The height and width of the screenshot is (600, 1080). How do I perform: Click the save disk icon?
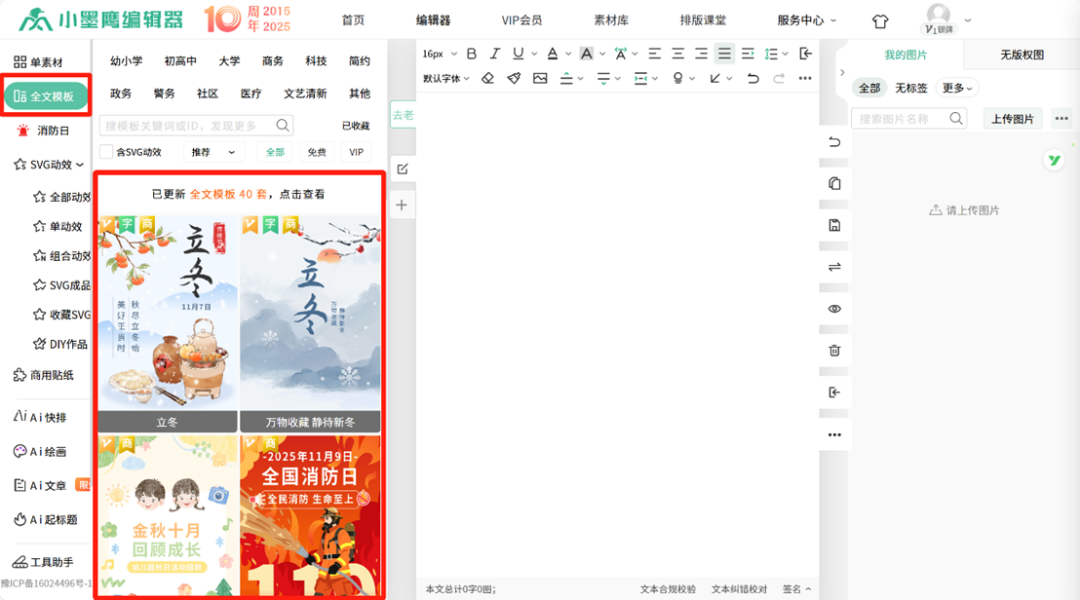coord(835,226)
